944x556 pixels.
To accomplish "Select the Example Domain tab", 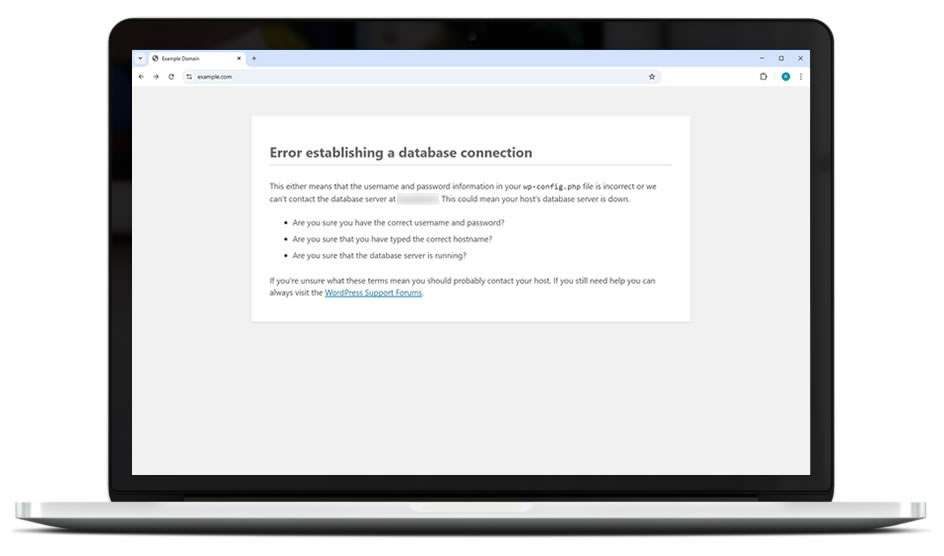I will [x=190, y=58].
